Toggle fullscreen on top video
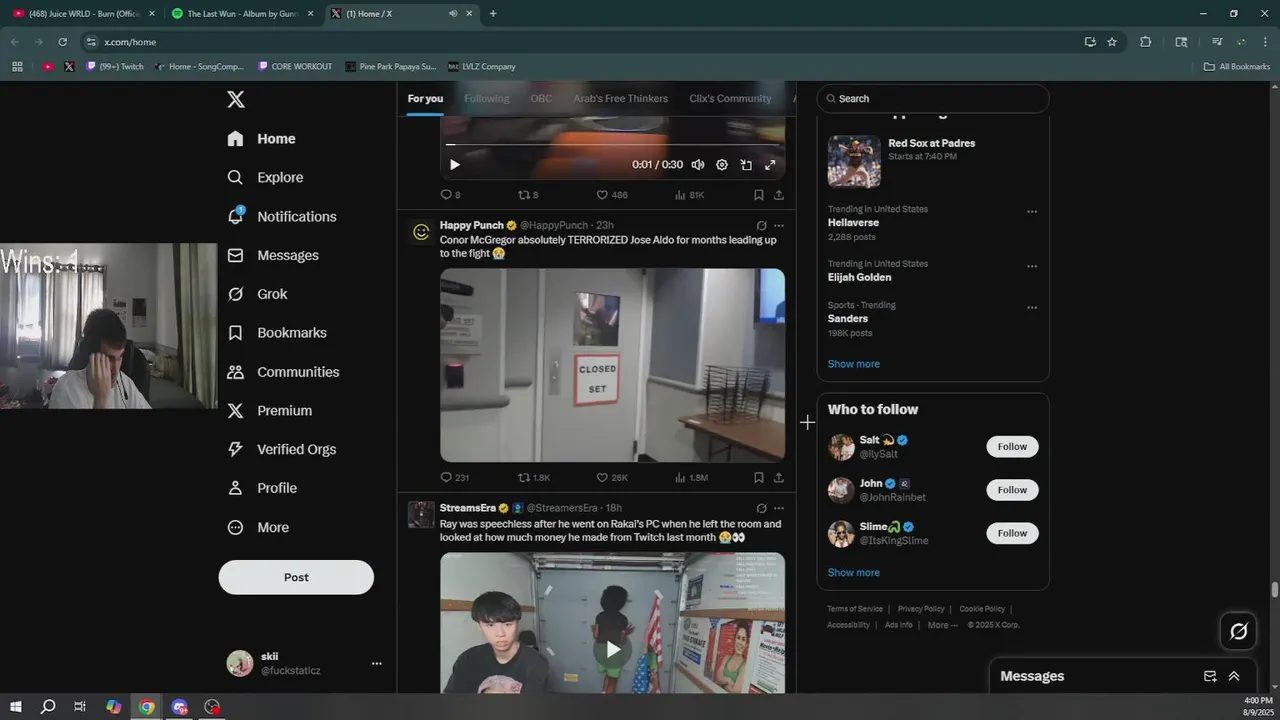This screenshot has width=1280, height=720. (x=770, y=165)
